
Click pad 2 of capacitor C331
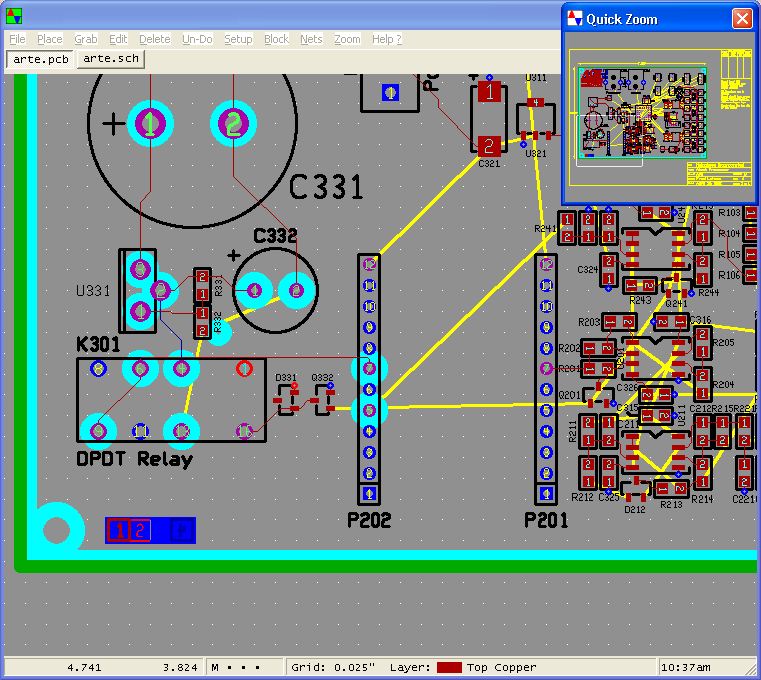tap(233, 123)
